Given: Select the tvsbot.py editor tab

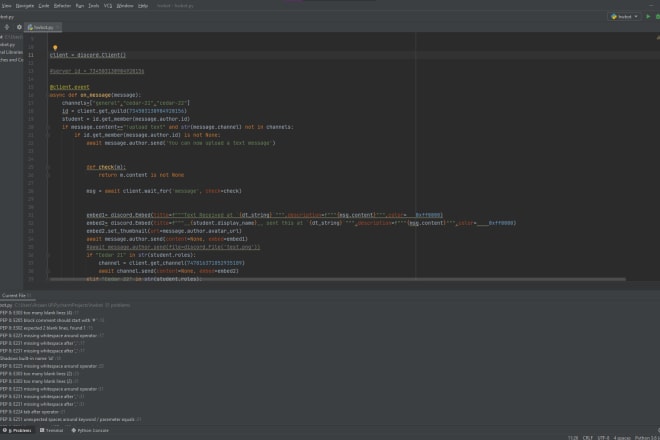Looking at the screenshot, I should pos(43,27).
